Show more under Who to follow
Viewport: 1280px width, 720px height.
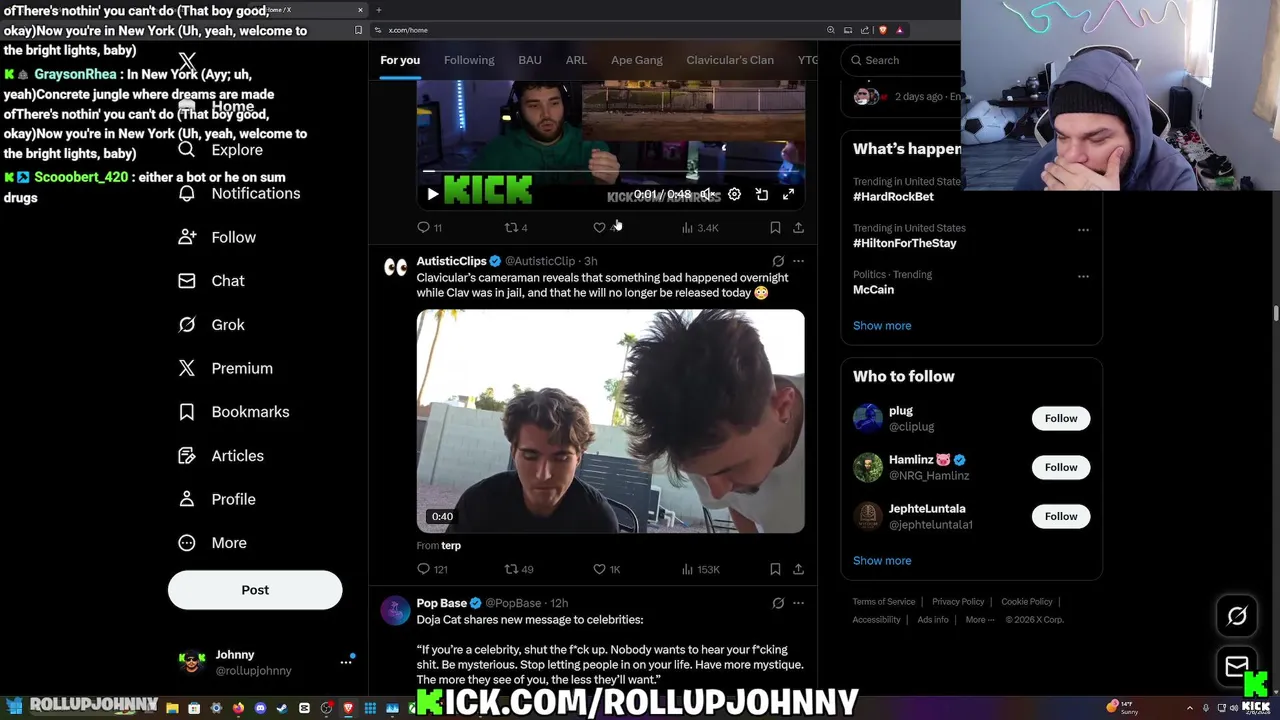[x=882, y=561]
